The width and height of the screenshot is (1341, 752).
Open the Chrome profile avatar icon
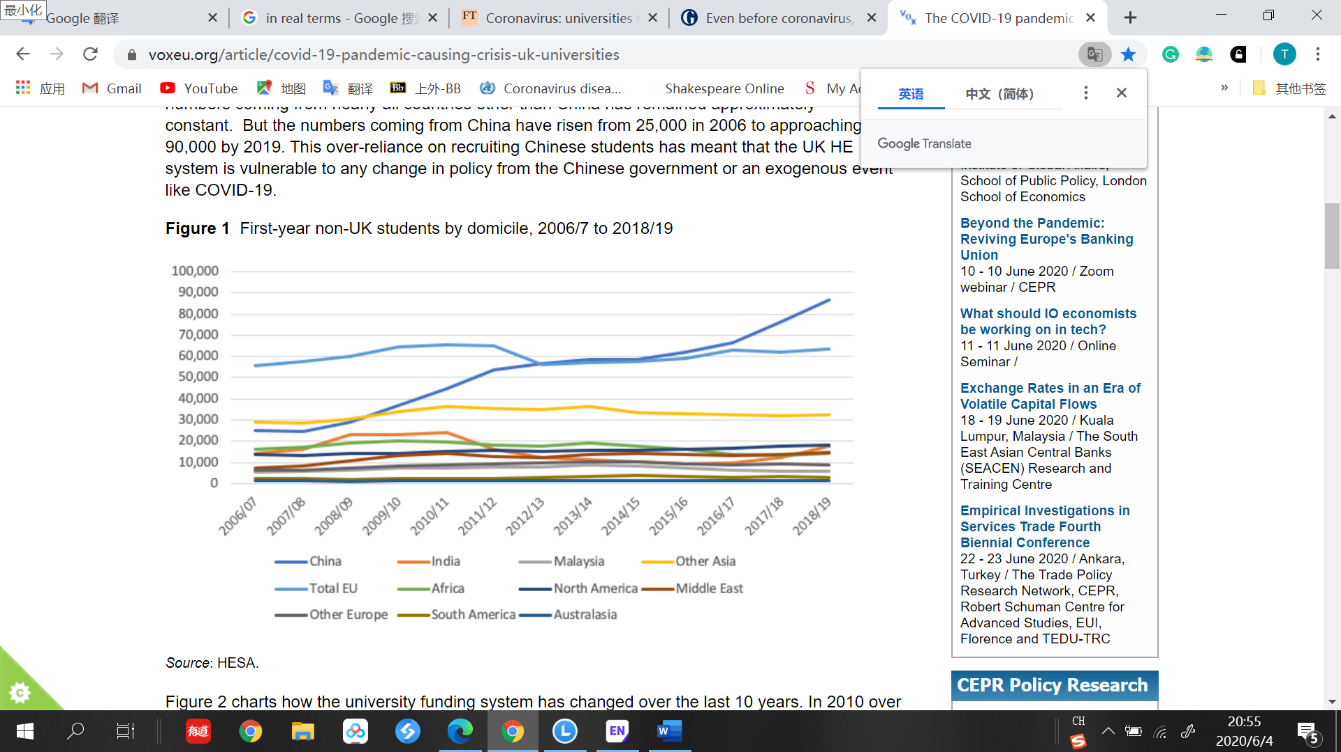[1284, 55]
